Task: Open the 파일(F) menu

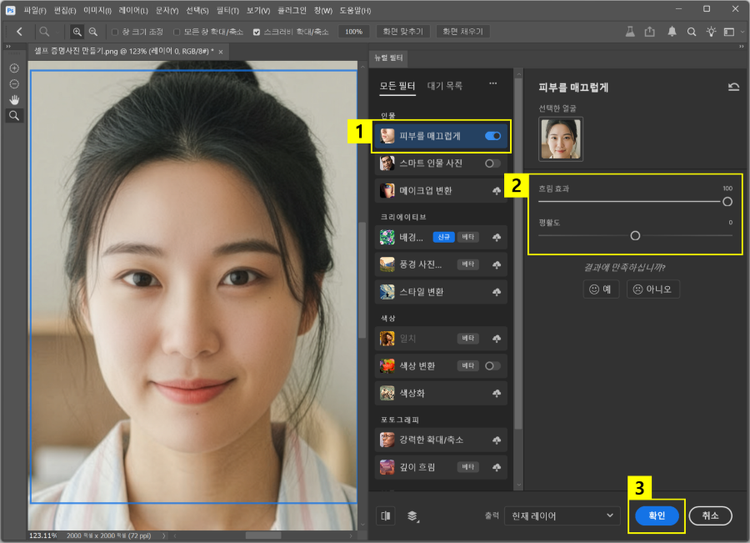Action: [x=34, y=10]
